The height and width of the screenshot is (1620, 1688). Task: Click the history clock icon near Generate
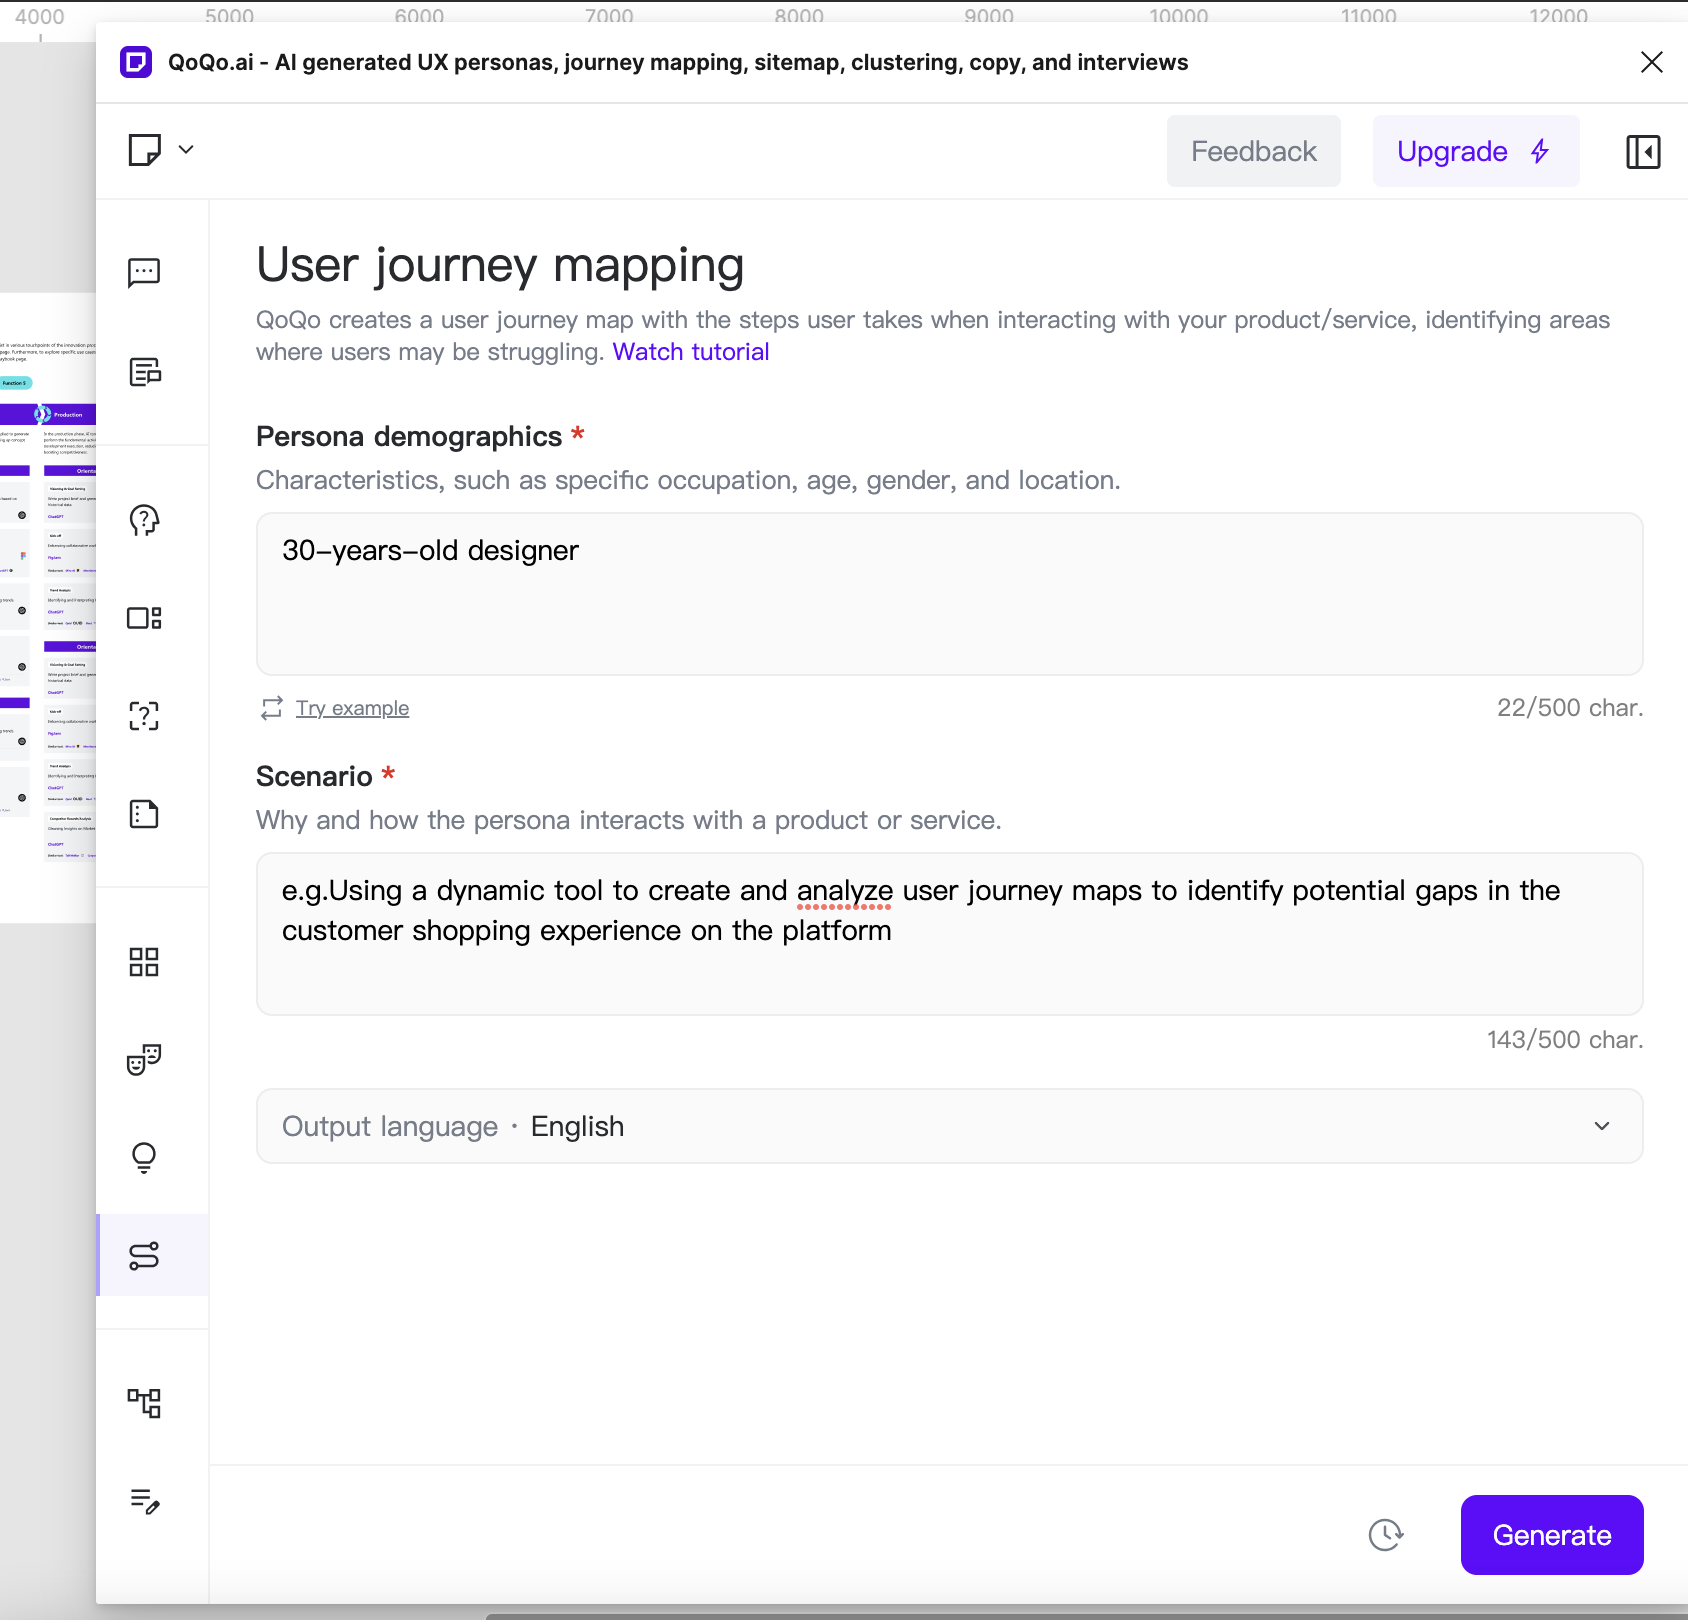tap(1385, 1535)
